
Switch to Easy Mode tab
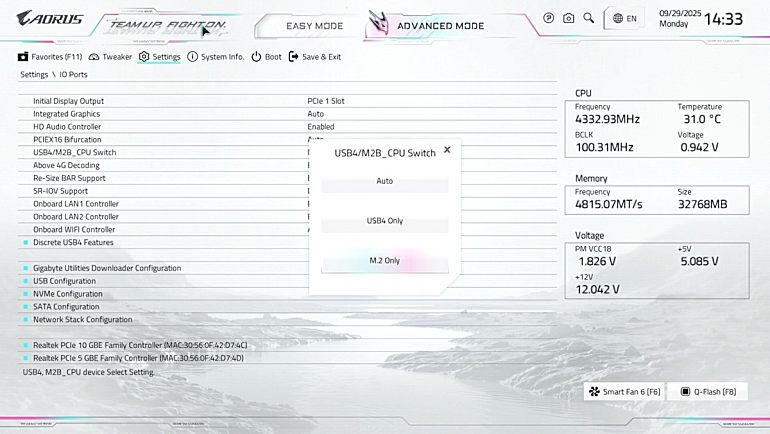coord(313,26)
